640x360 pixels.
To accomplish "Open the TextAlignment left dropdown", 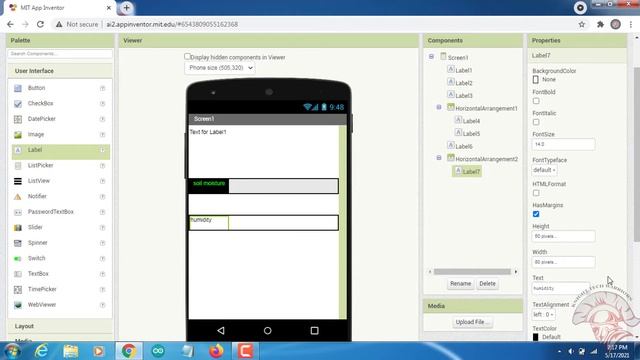I will (x=543, y=314).
